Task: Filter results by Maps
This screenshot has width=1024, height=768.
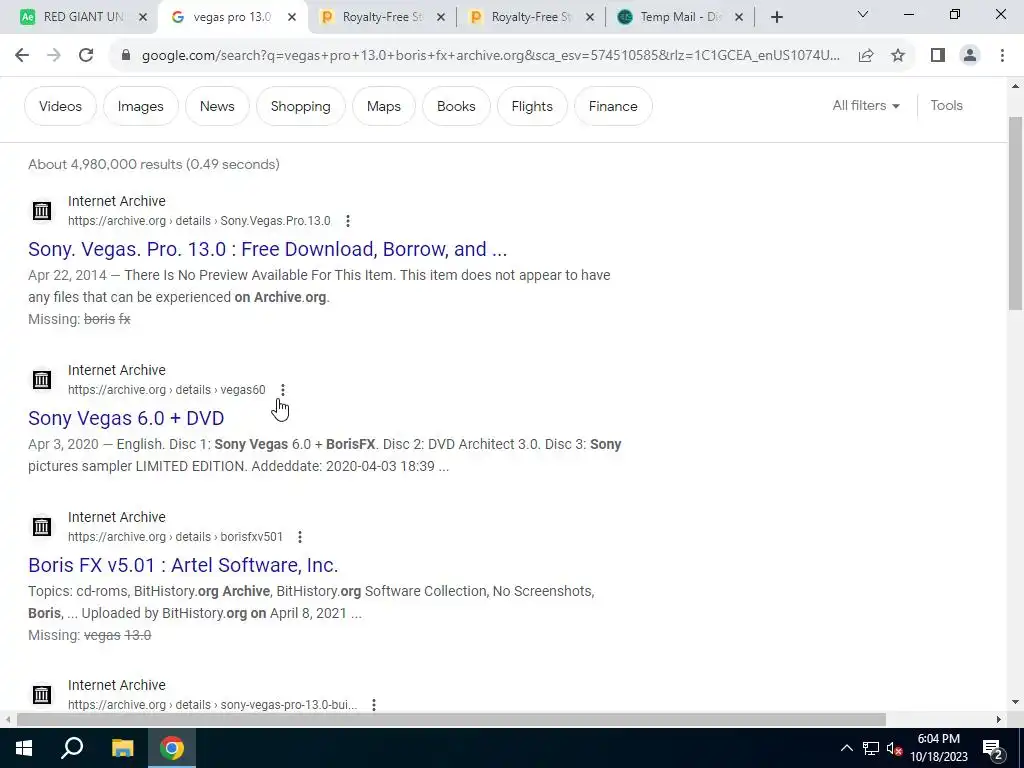Action: point(383,106)
